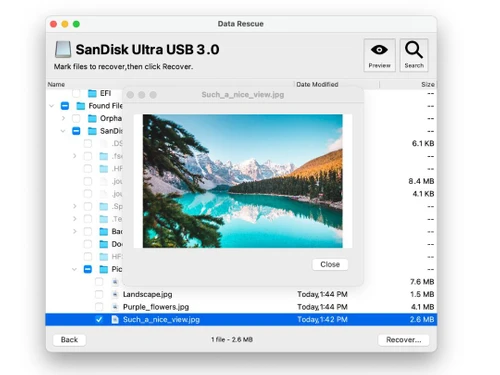The height and width of the screenshot is (375, 500).
Task: Click the 4.1 KB size value
Action: coord(423,194)
